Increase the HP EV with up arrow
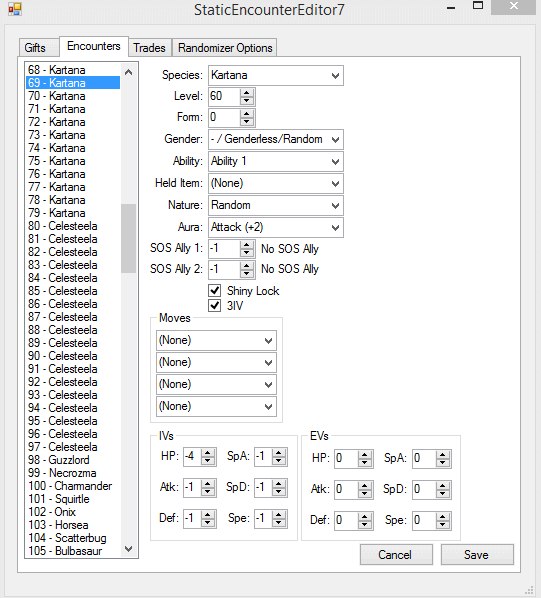Screen dimensions: 541x598 [x=365, y=455]
